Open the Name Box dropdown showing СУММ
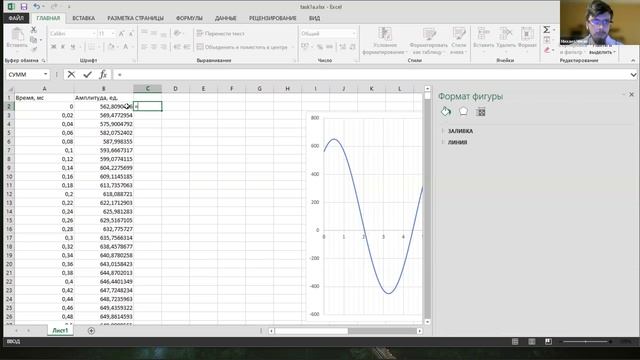Image resolution: width=640 pixels, height=360 pixels. pos(45,74)
